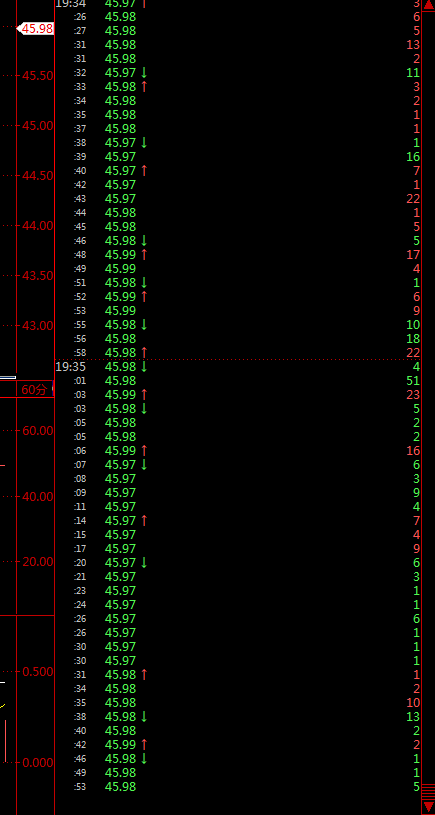Select the 19:35:09 tick row at 45.97
Image resolution: width=435 pixels, height=815 pixels.
238,493
